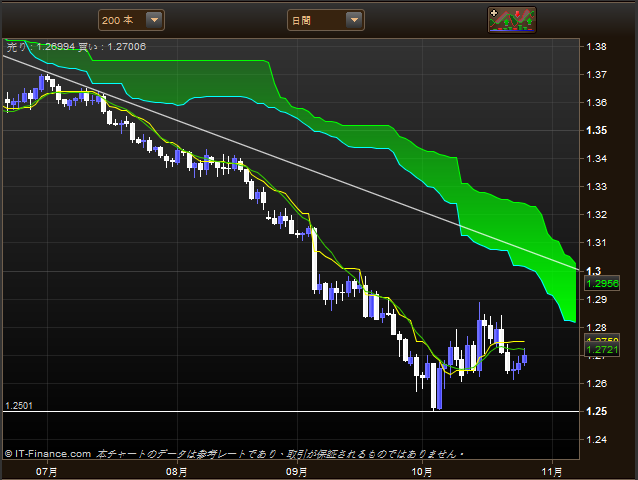Screen dimensions: 638x480
Task: Click the 09月 date axis label
Action: (297, 472)
